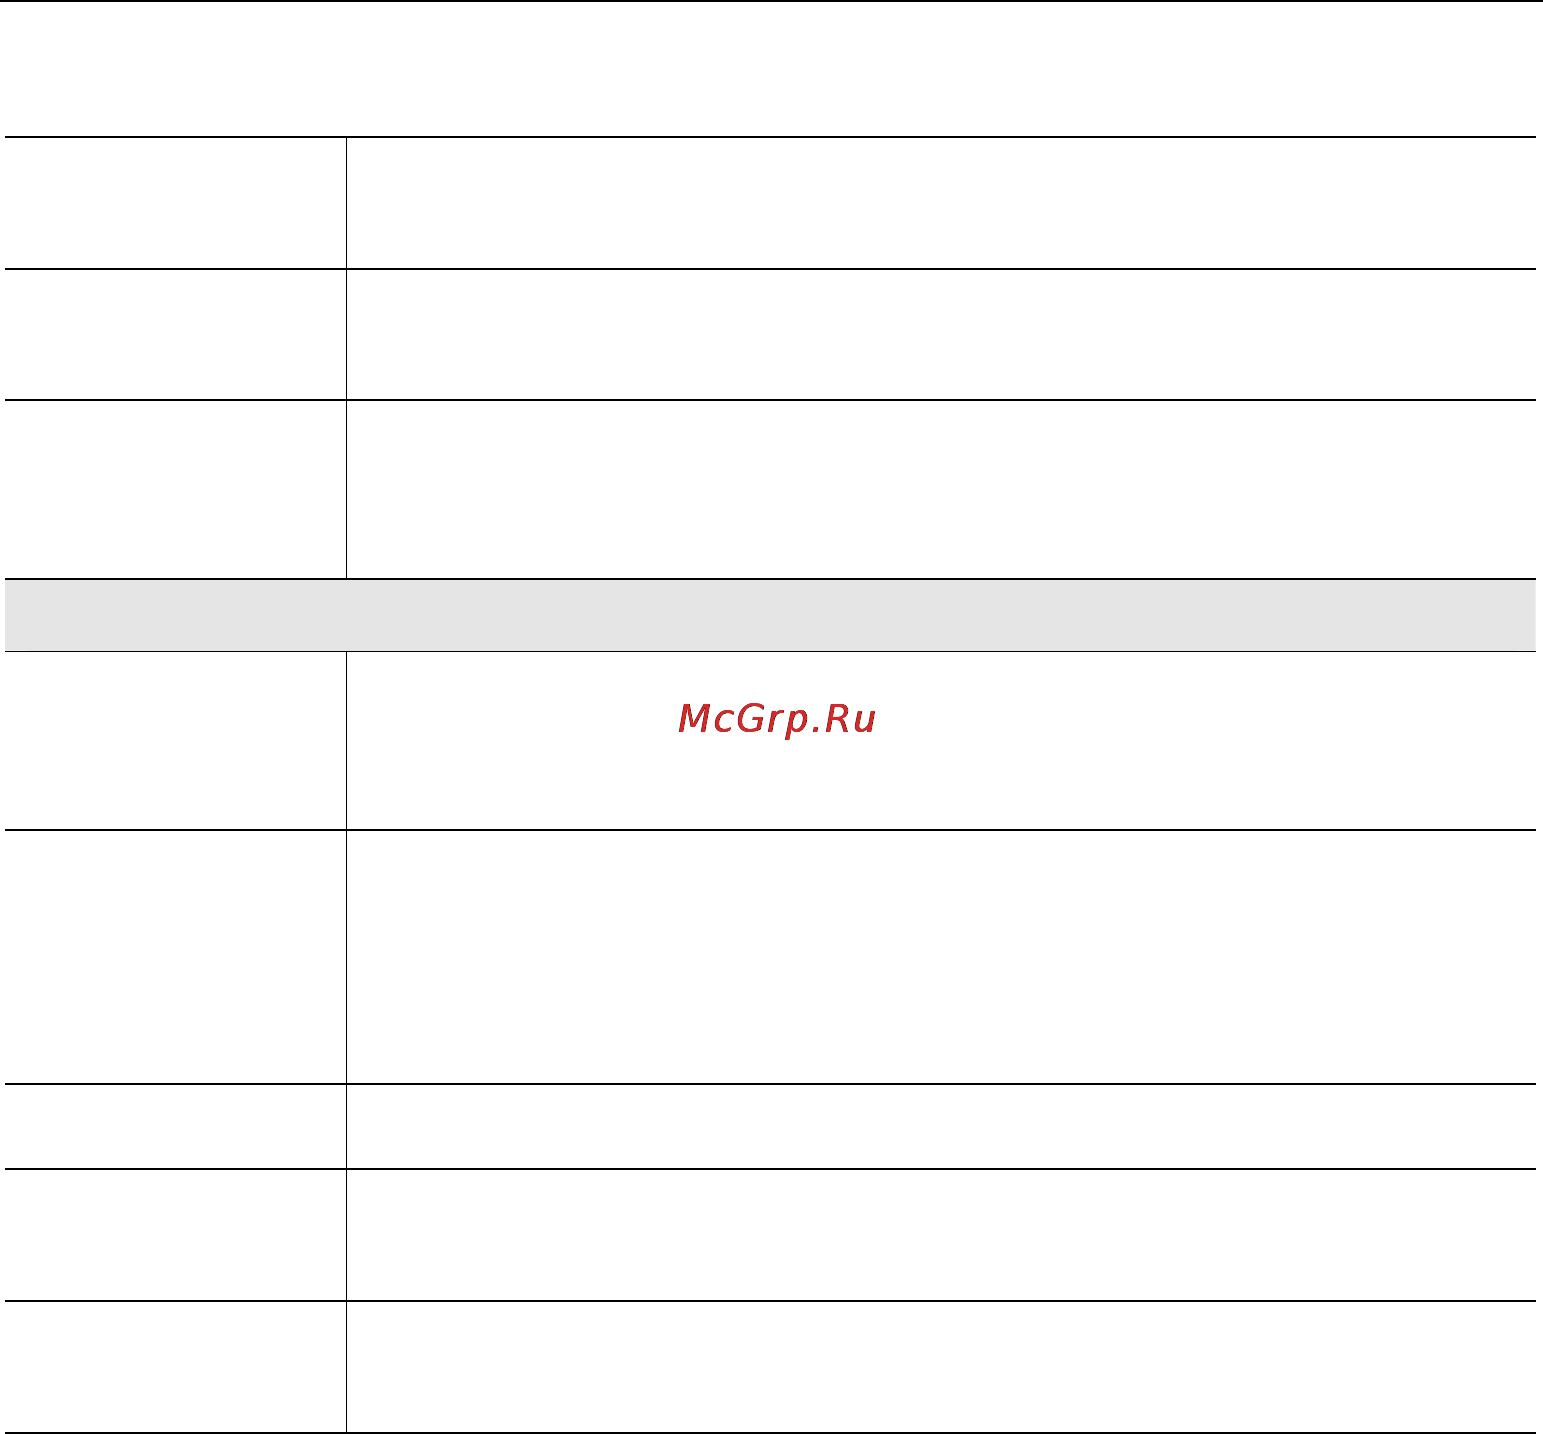This screenshot has width=1543, height=1434.
Task: Click the wide right cell of the tallest table row
Action: coord(941,957)
